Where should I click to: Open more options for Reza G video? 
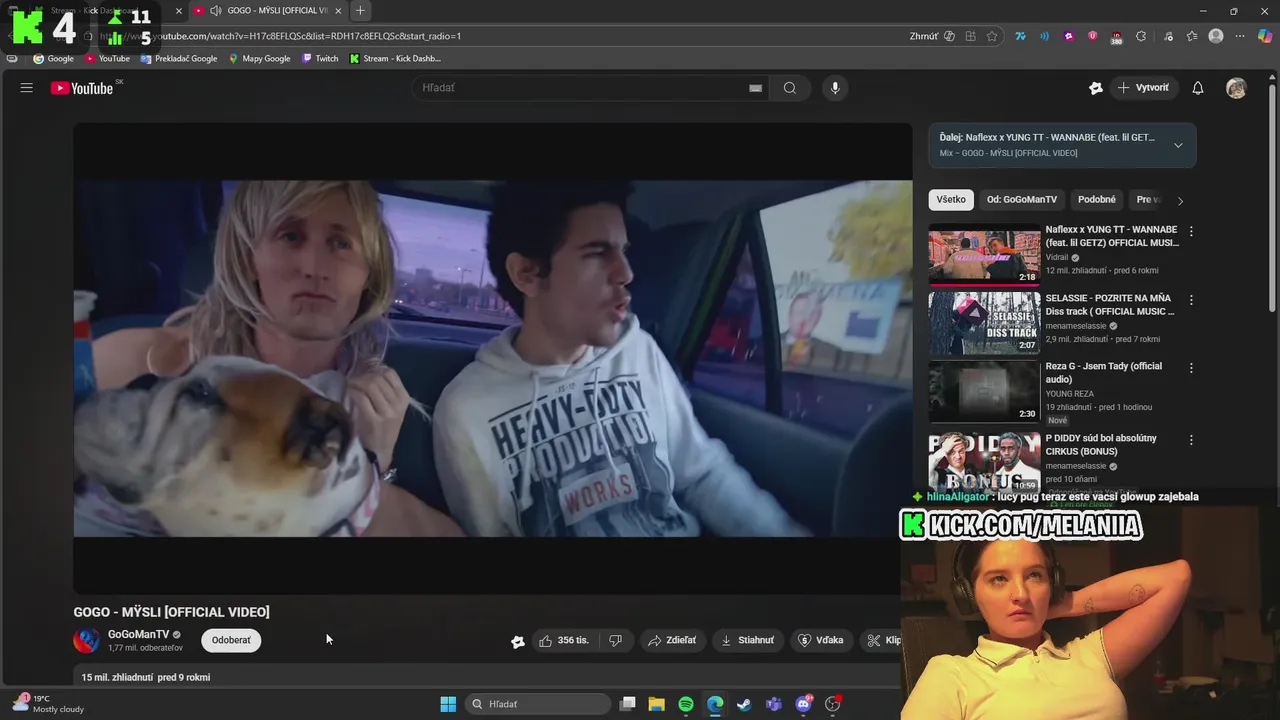tap(1190, 368)
